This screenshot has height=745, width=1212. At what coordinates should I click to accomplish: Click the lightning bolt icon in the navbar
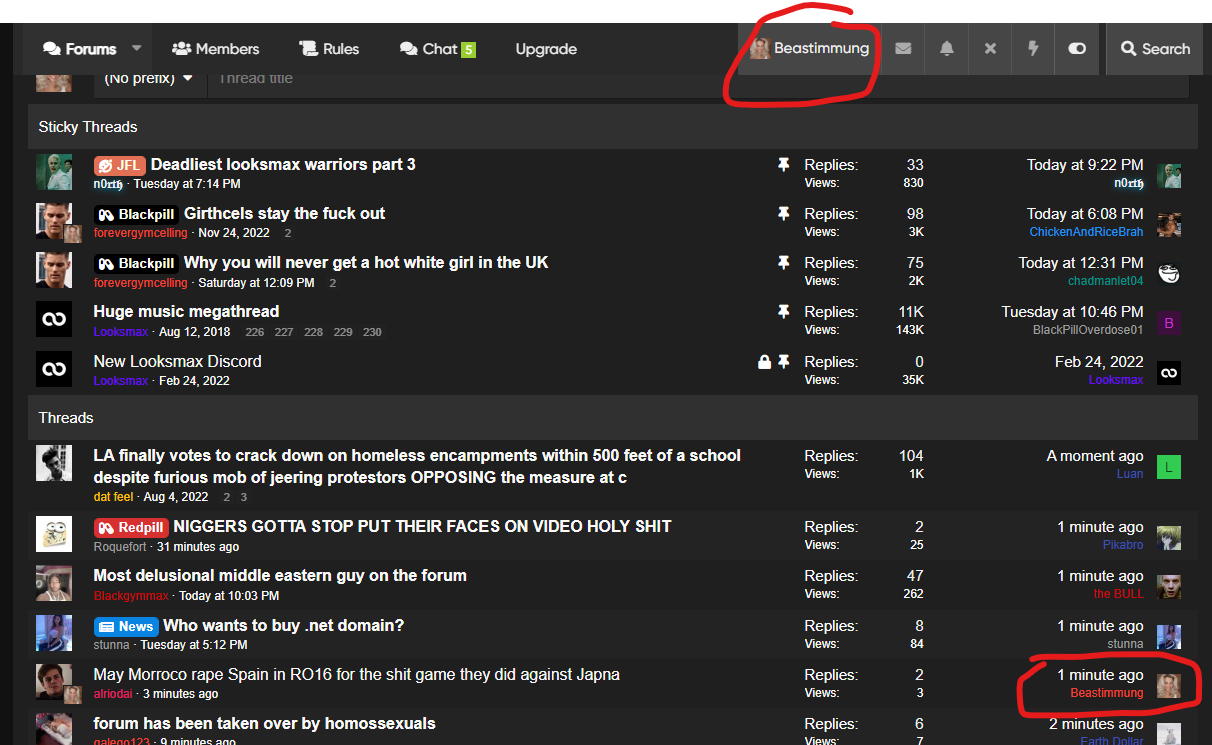(1033, 49)
